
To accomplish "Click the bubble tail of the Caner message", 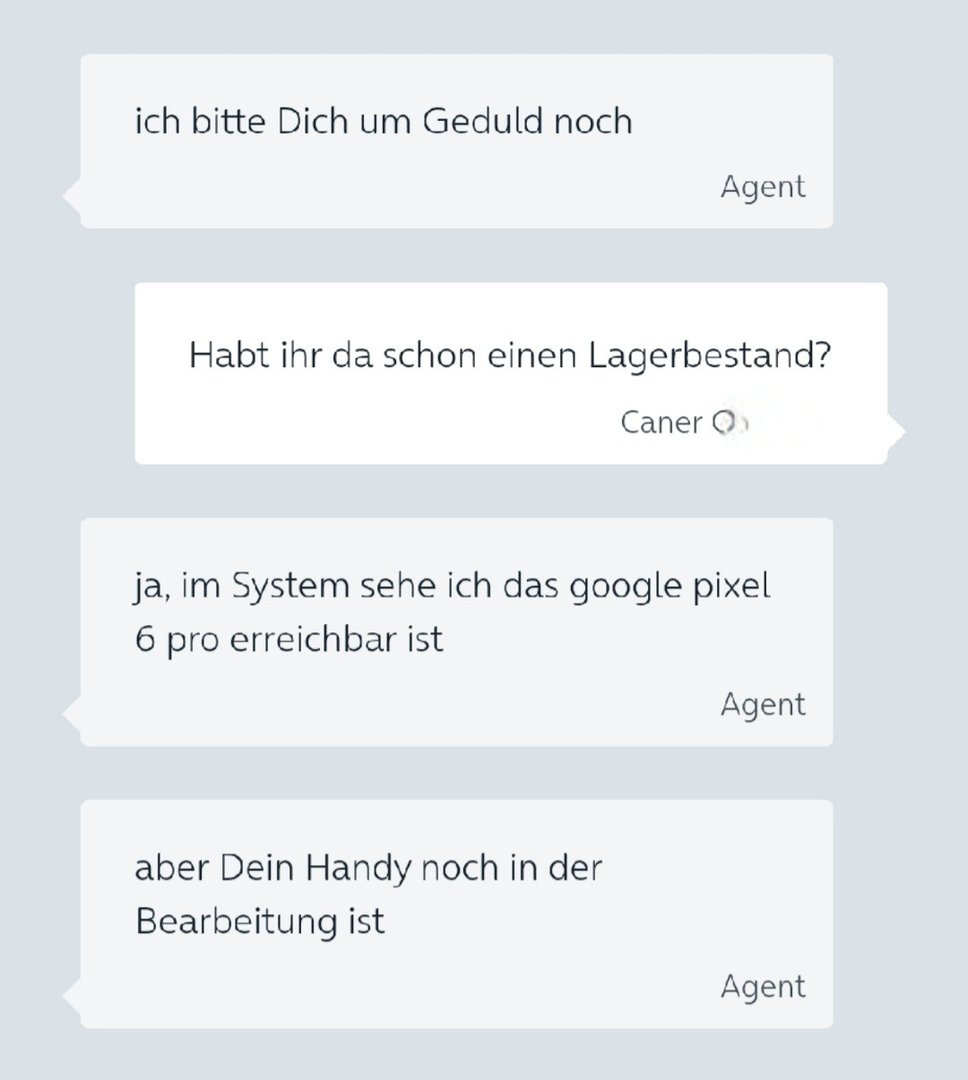I will tap(896, 432).
